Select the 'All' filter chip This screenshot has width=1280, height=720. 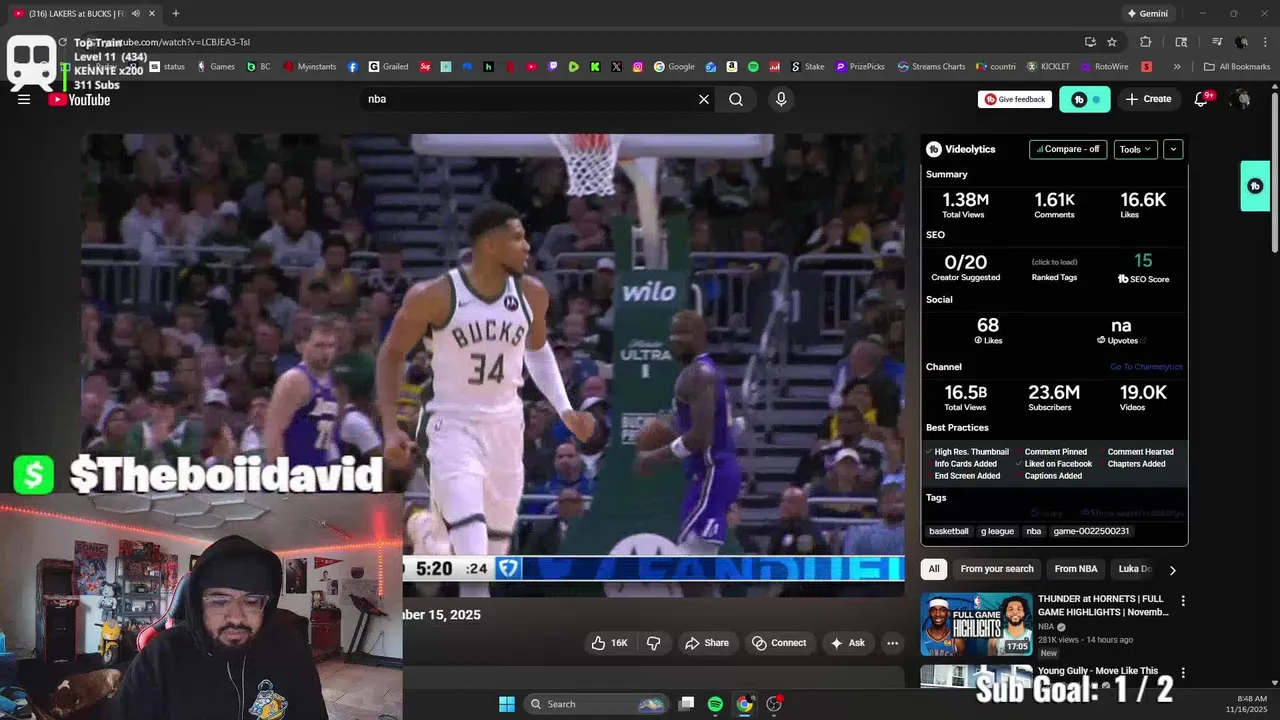coord(934,569)
